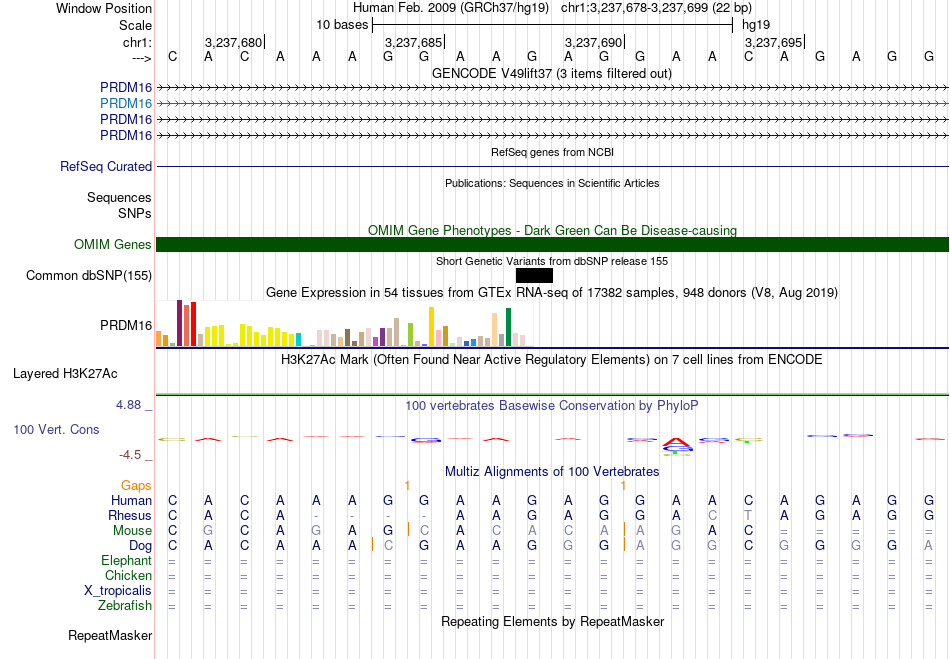Click the 100 Vert. Cons track label
Screen dimensions: 950x659
click(x=56, y=429)
